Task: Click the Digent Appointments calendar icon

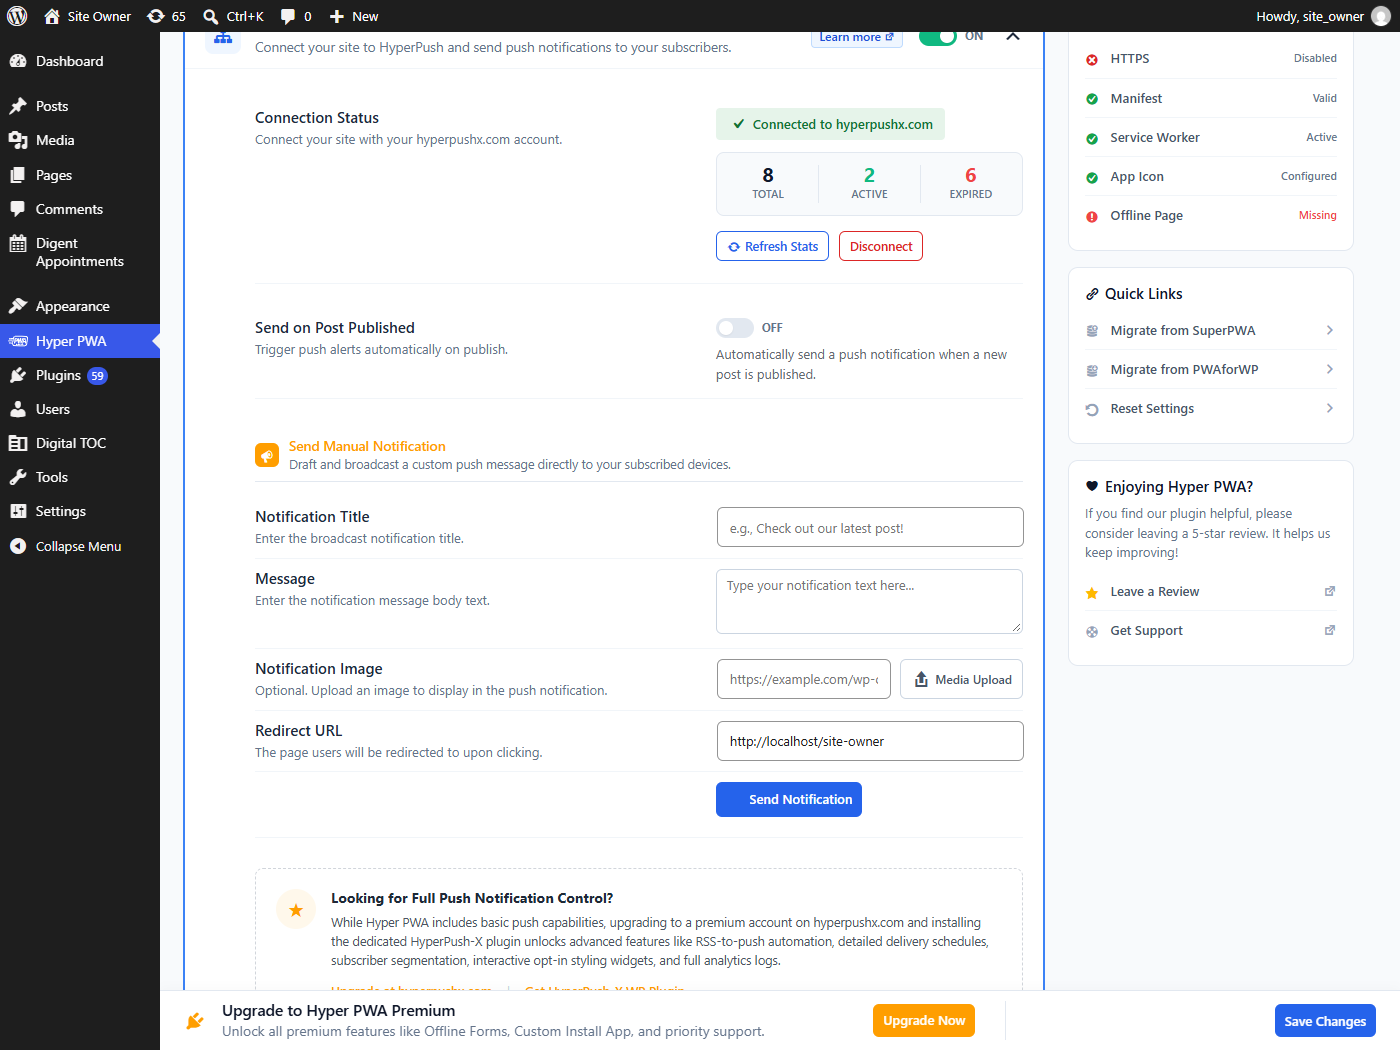Action: 18,243
